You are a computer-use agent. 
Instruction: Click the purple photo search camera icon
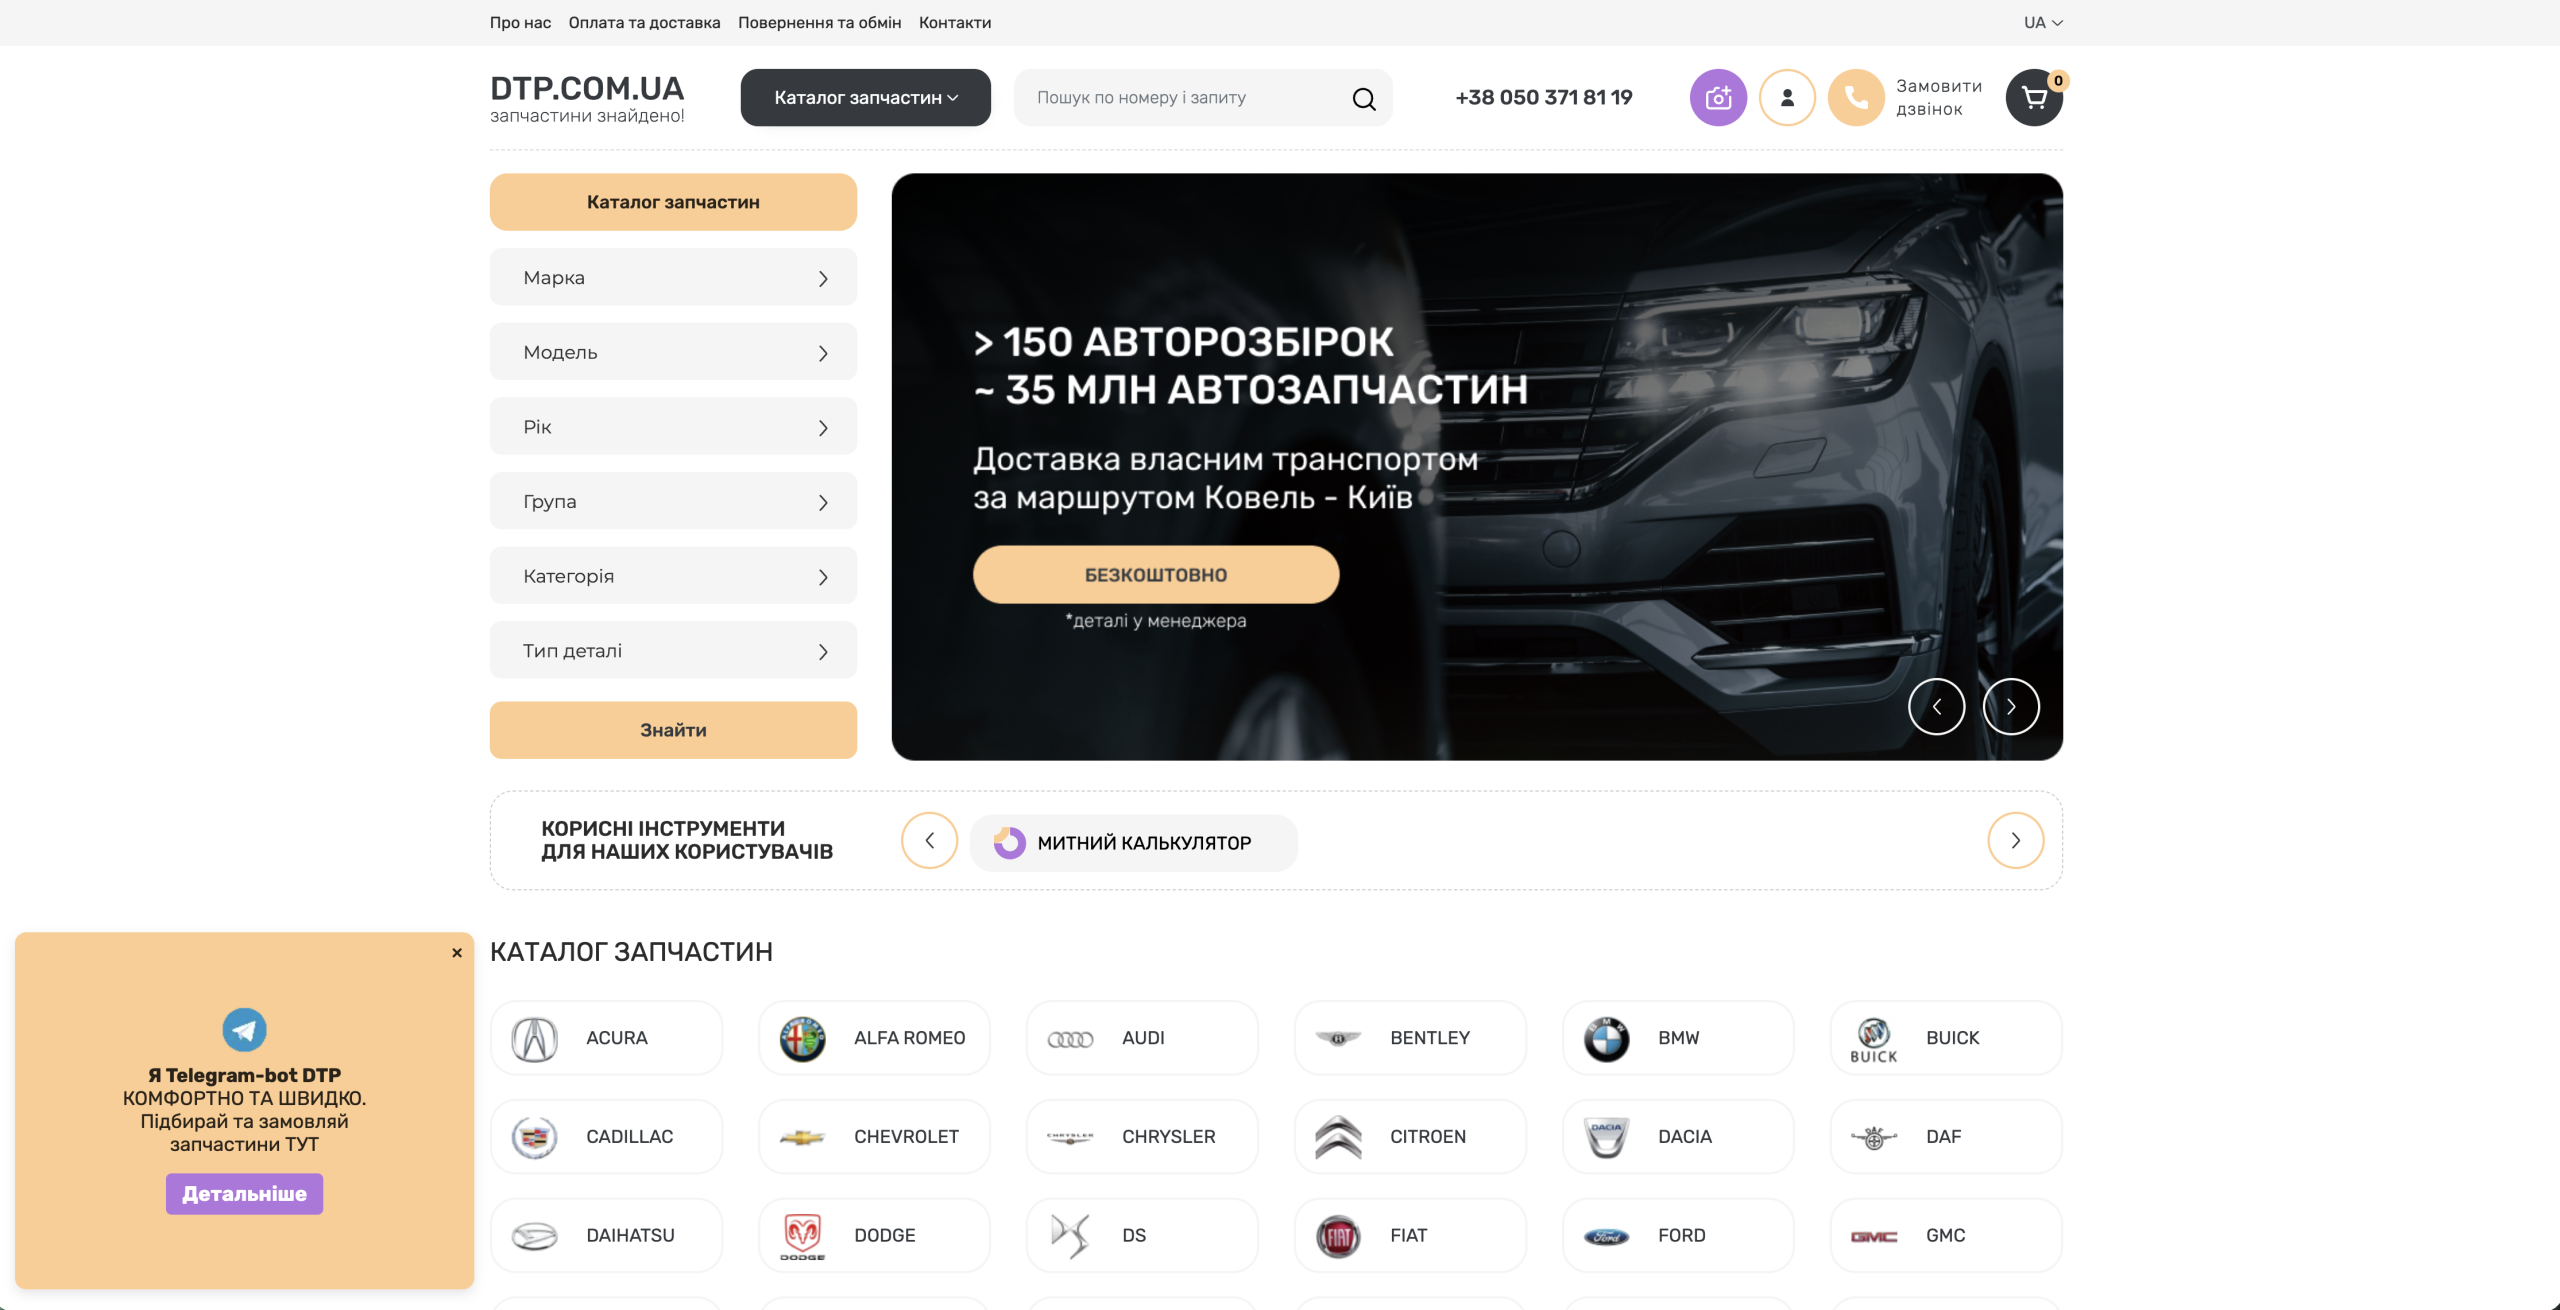click(1718, 97)
